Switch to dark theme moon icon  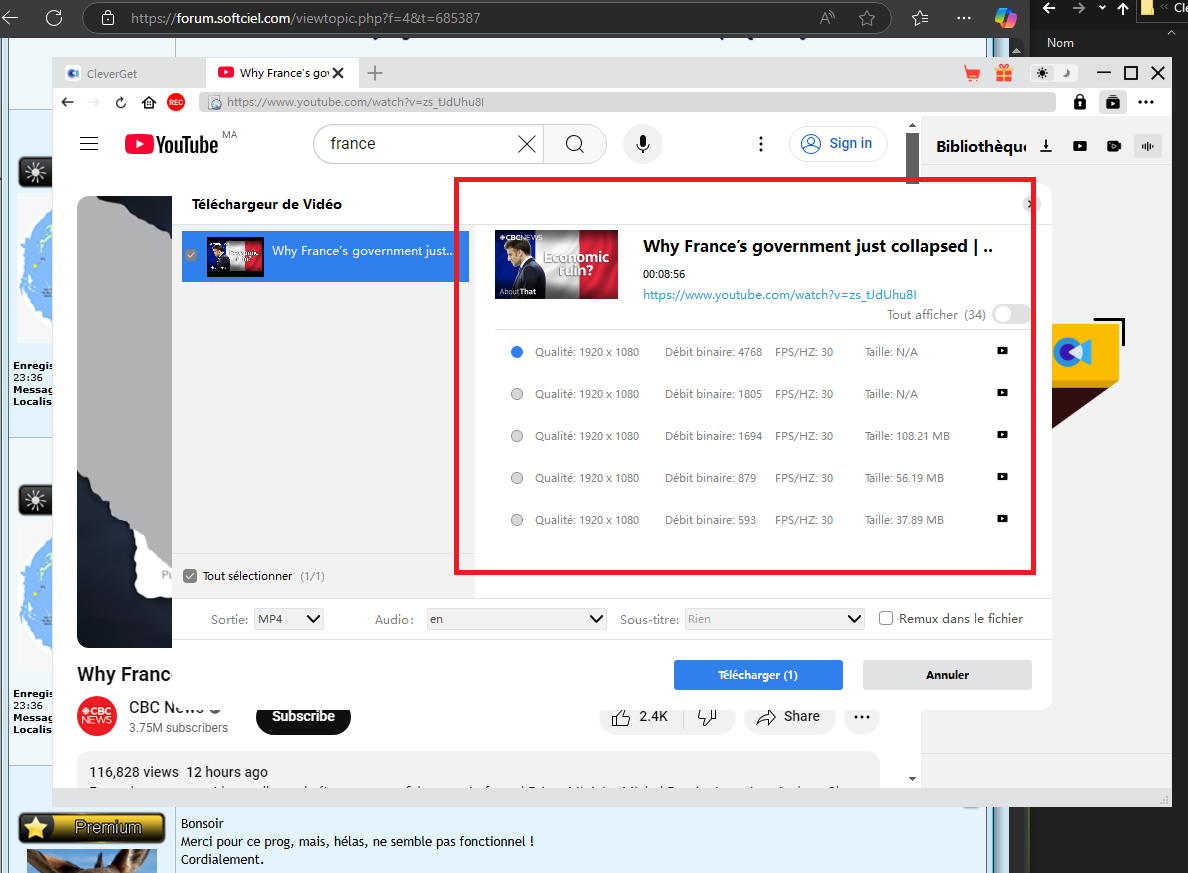click(1067, 74)
